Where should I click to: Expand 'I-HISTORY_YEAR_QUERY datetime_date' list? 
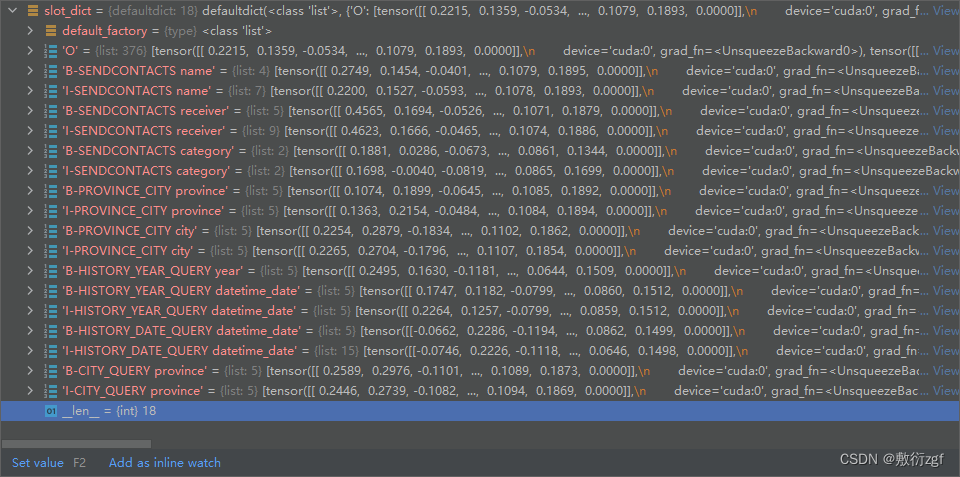click(x=31, y=310)
